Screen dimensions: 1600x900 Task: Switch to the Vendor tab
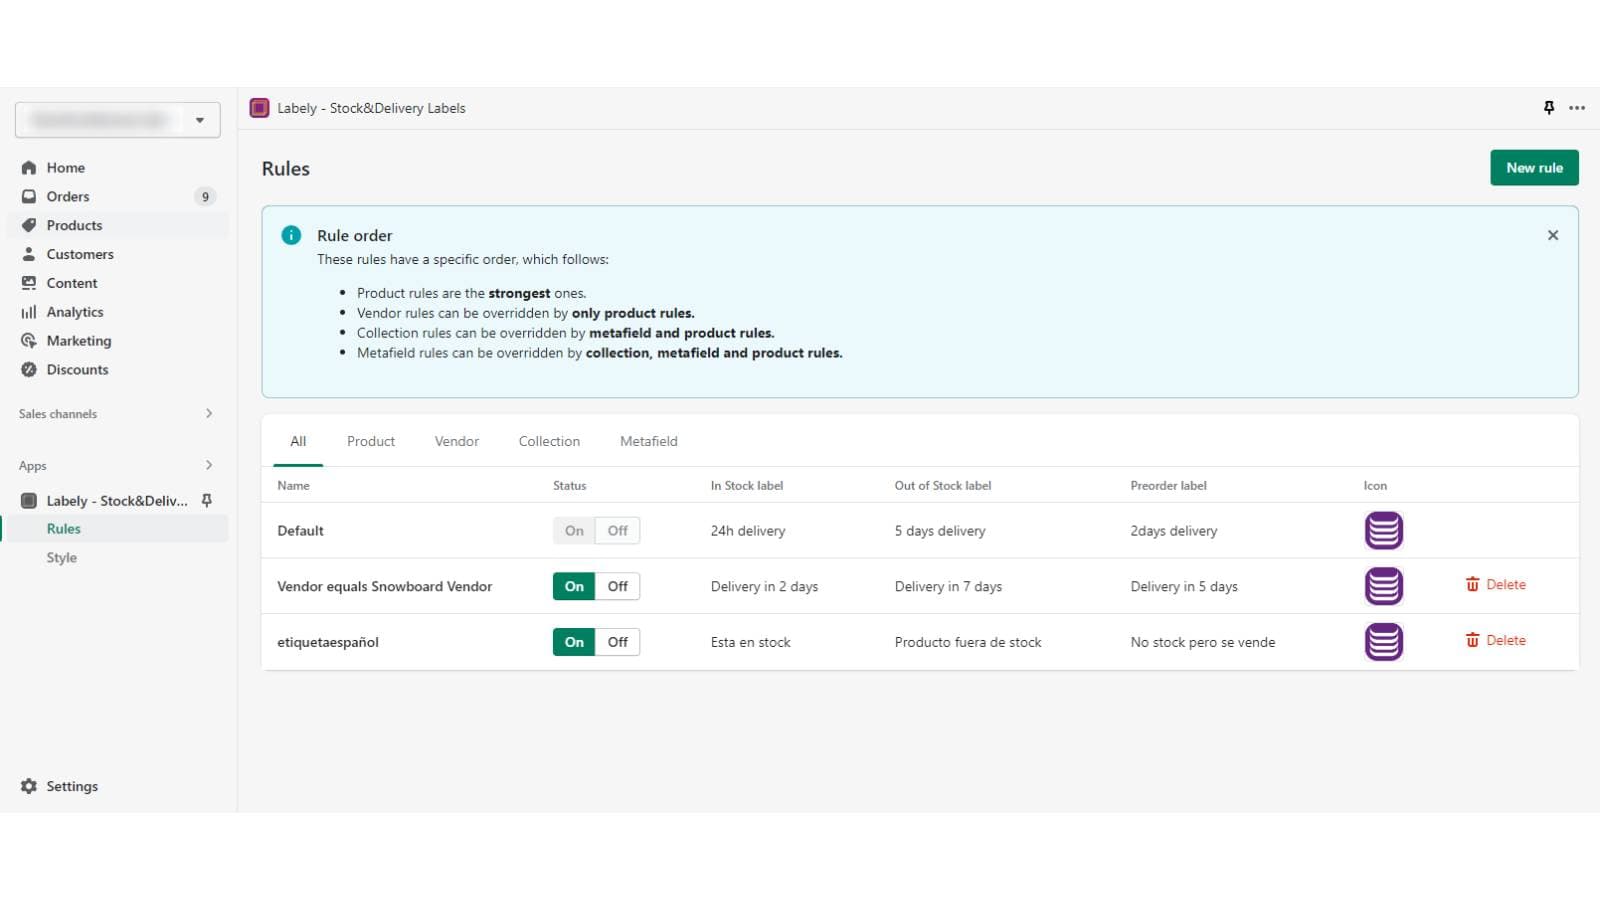click(x=456, y=441)
